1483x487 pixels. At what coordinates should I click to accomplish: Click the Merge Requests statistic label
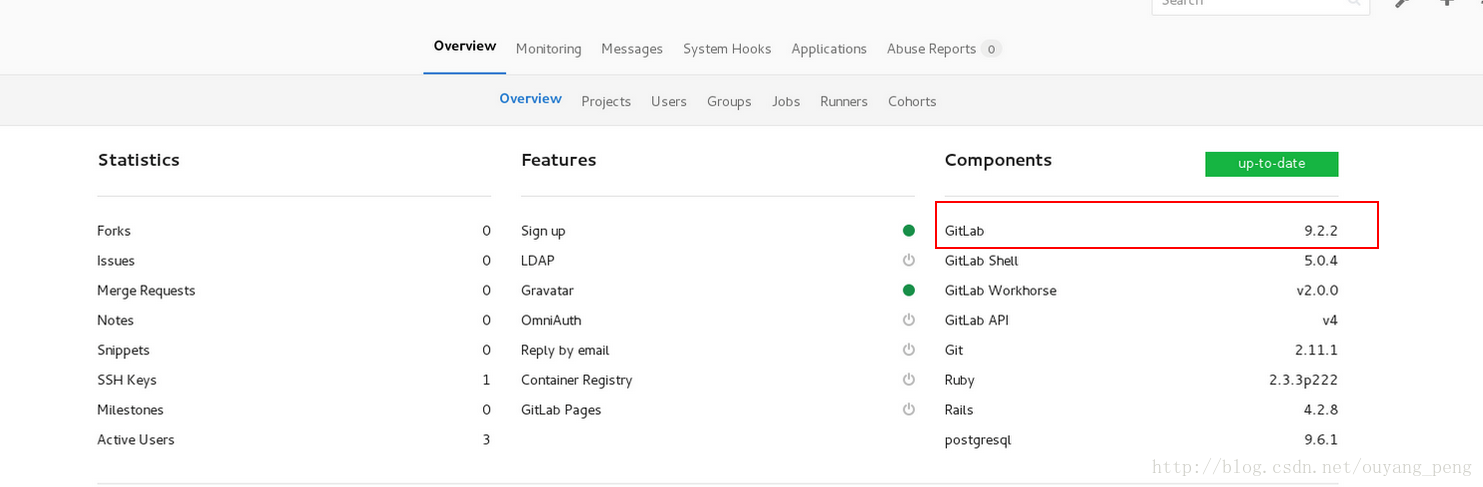[x=146, y=291]
